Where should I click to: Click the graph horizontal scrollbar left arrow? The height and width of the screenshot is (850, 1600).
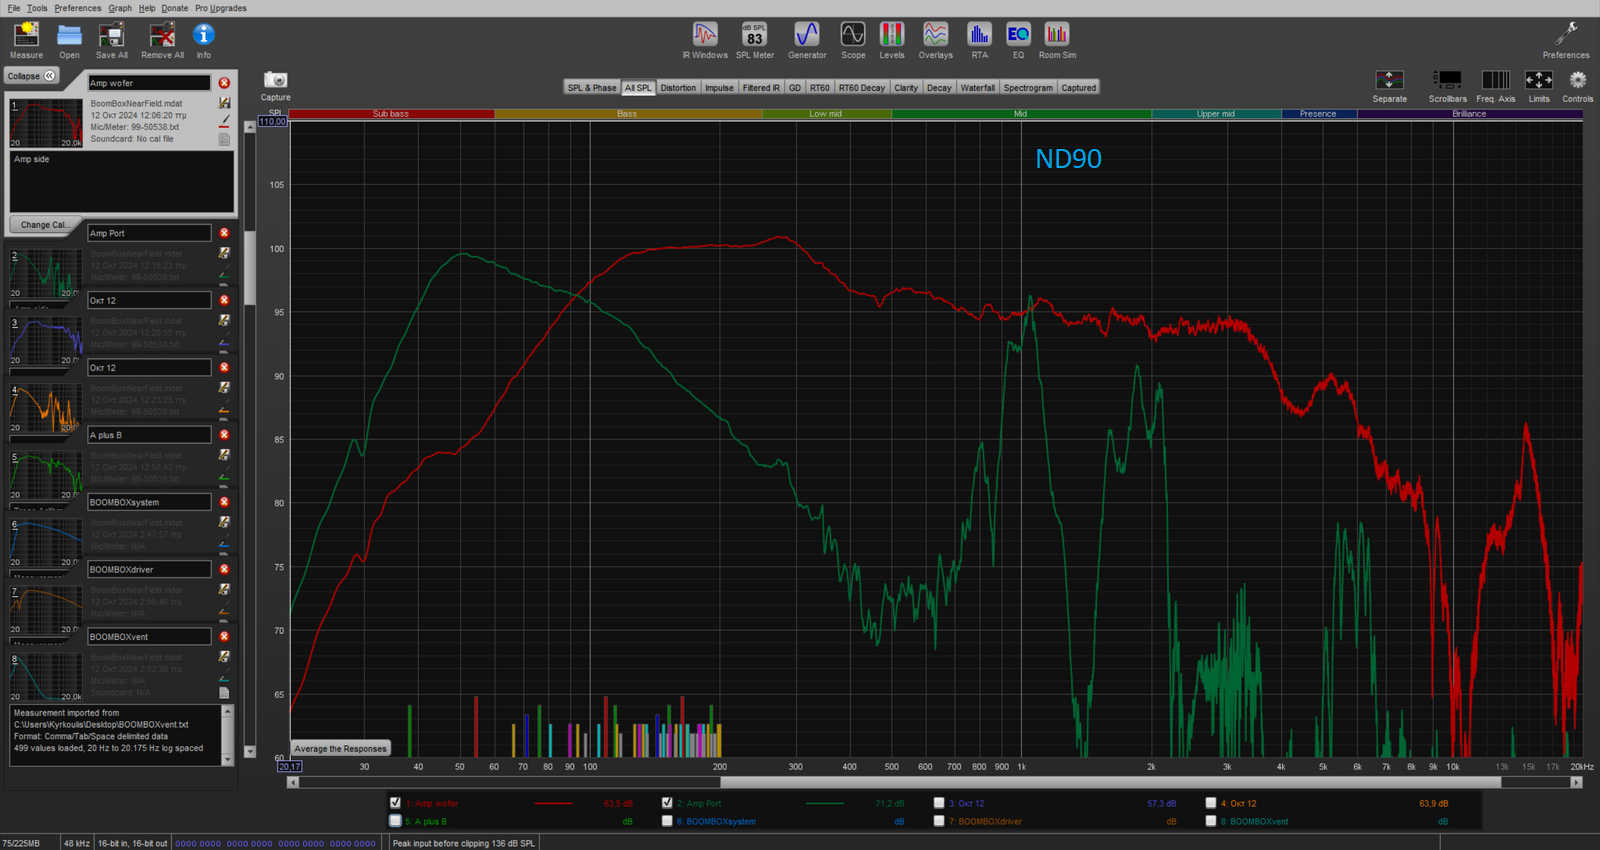tap(293, 782)
